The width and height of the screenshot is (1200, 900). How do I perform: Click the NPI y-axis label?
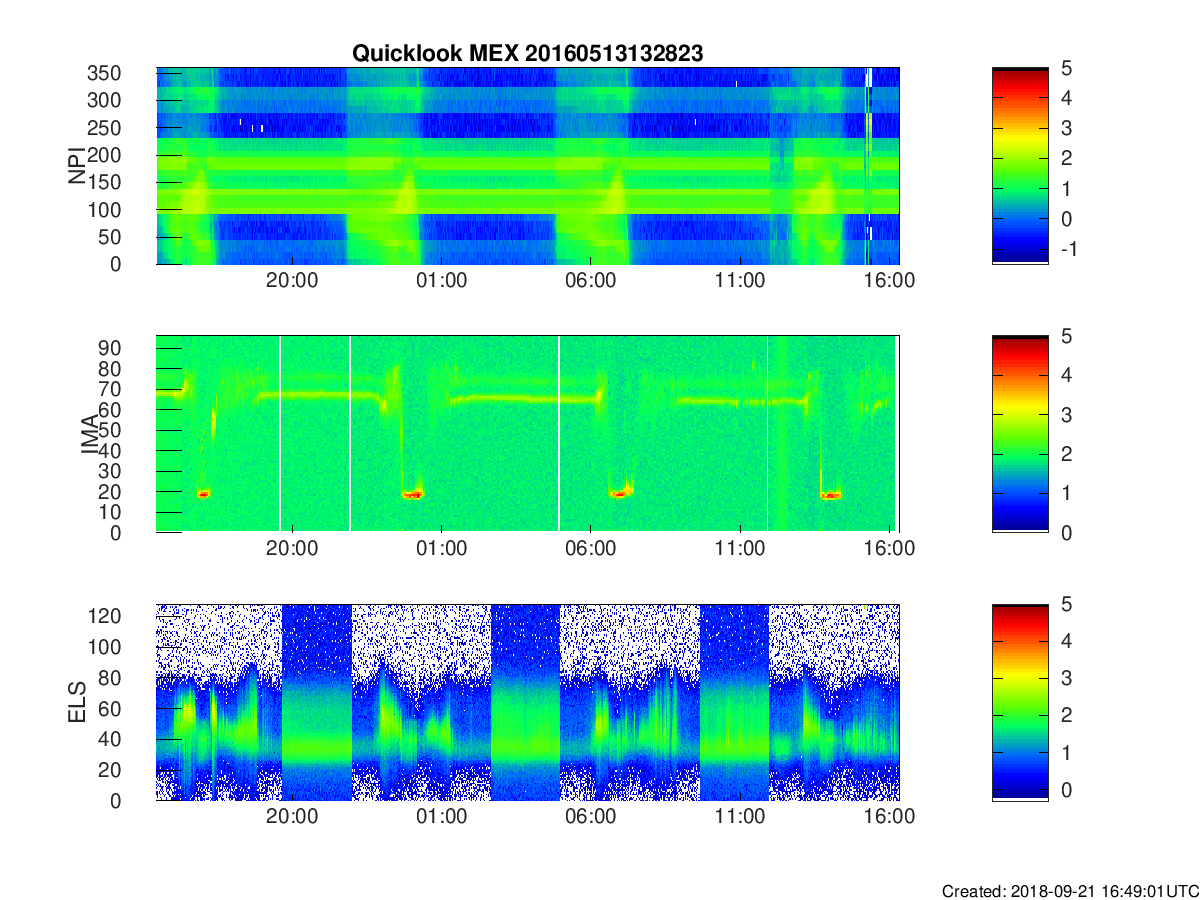tap(78, 166)
